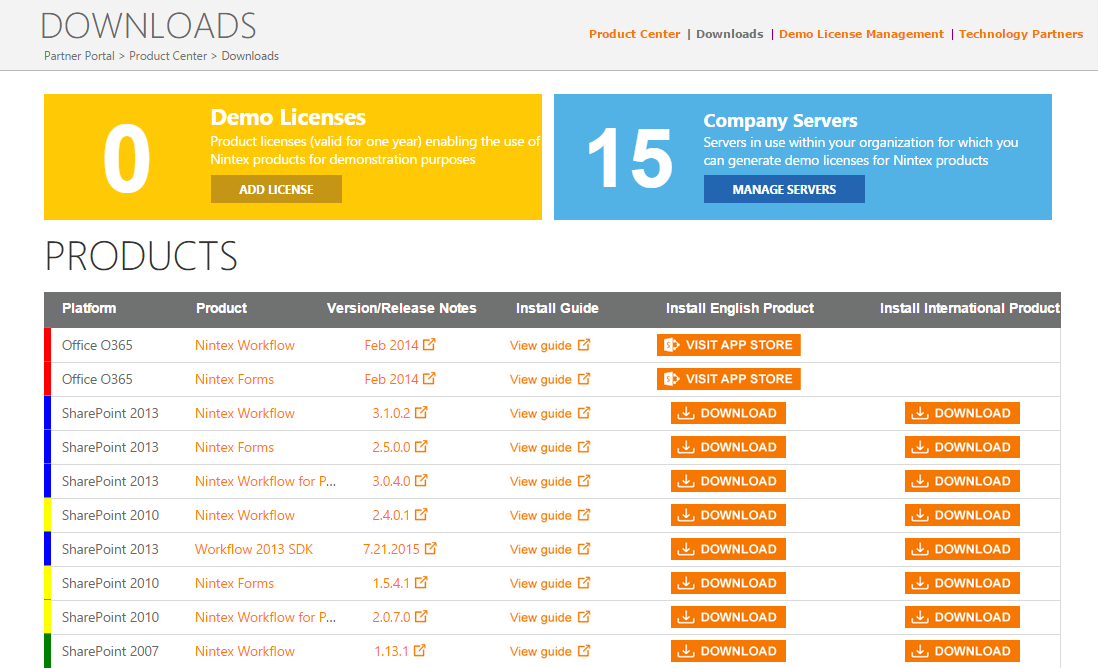Download English SharePoint 2013 Nintex Workflow
The image size is (1098, 668).
tap(728, 413)
